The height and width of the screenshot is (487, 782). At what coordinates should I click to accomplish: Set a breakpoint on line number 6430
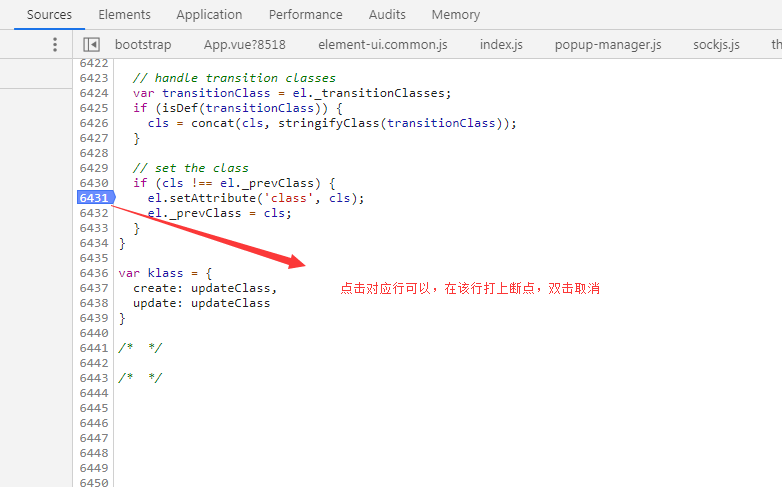pos(94,183)
